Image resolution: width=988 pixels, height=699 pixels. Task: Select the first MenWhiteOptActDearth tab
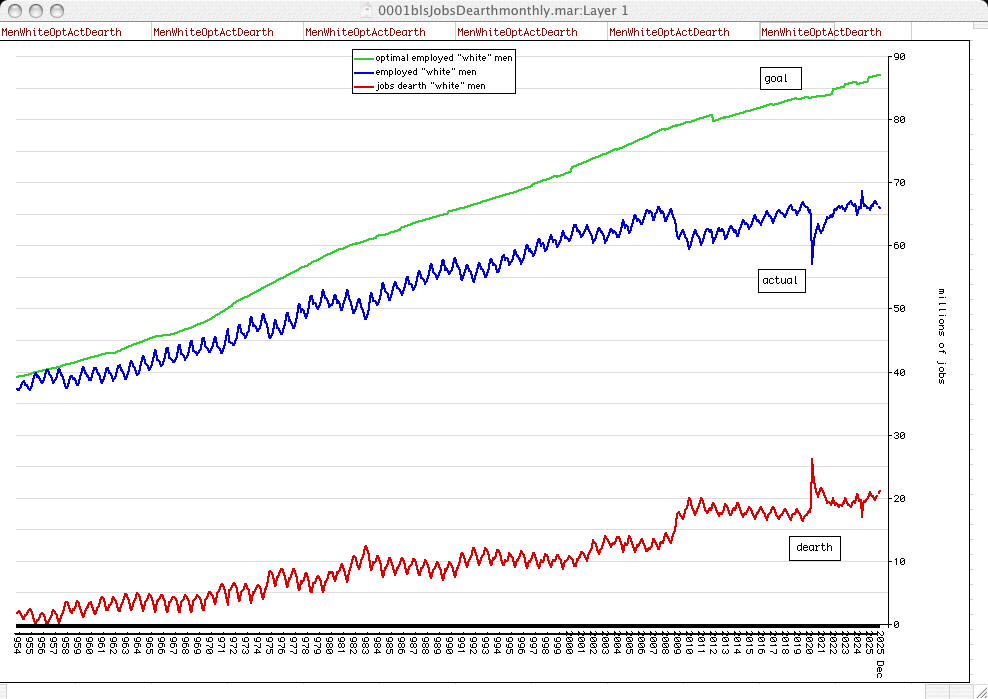click(x=61, y=32)
